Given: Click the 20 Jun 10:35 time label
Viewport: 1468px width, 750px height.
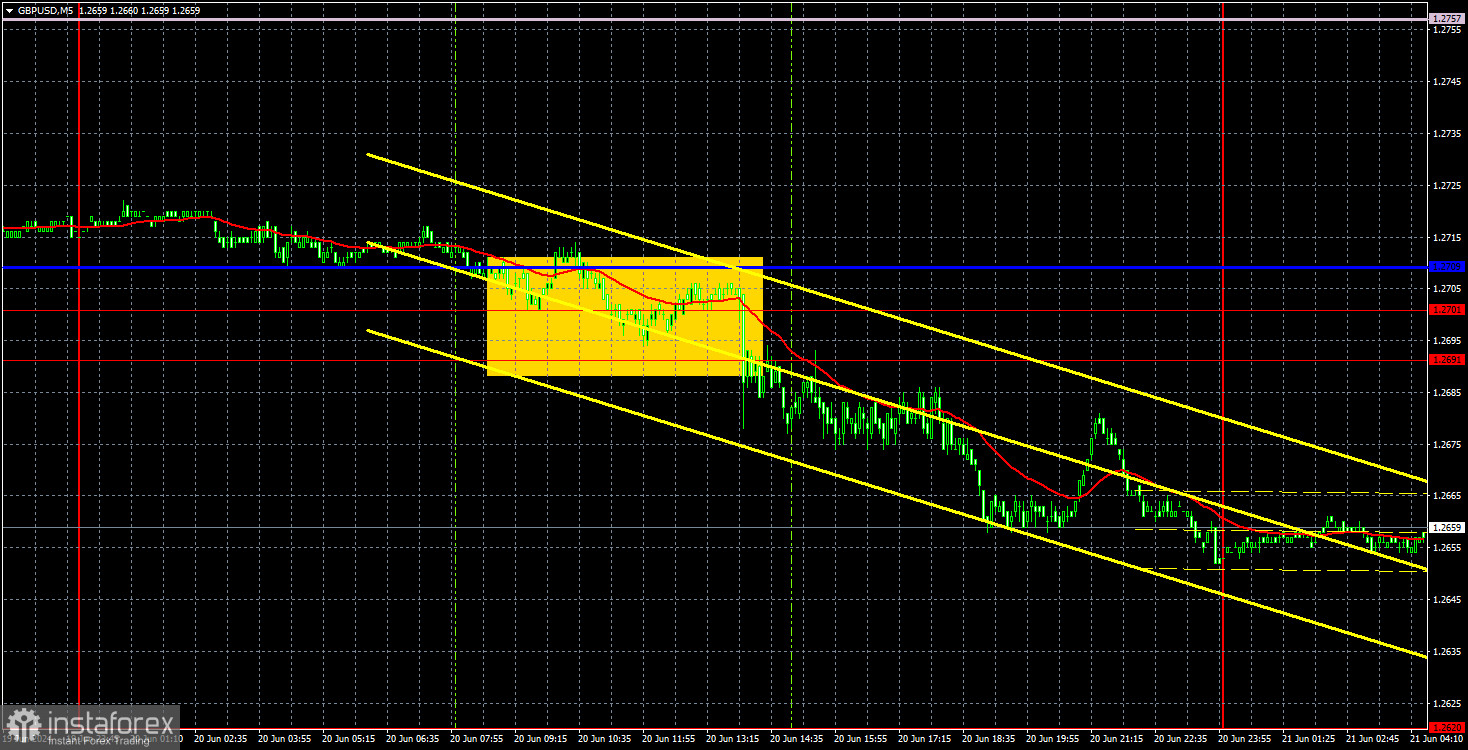Looking at the screenshot, I should pos(603,740).
